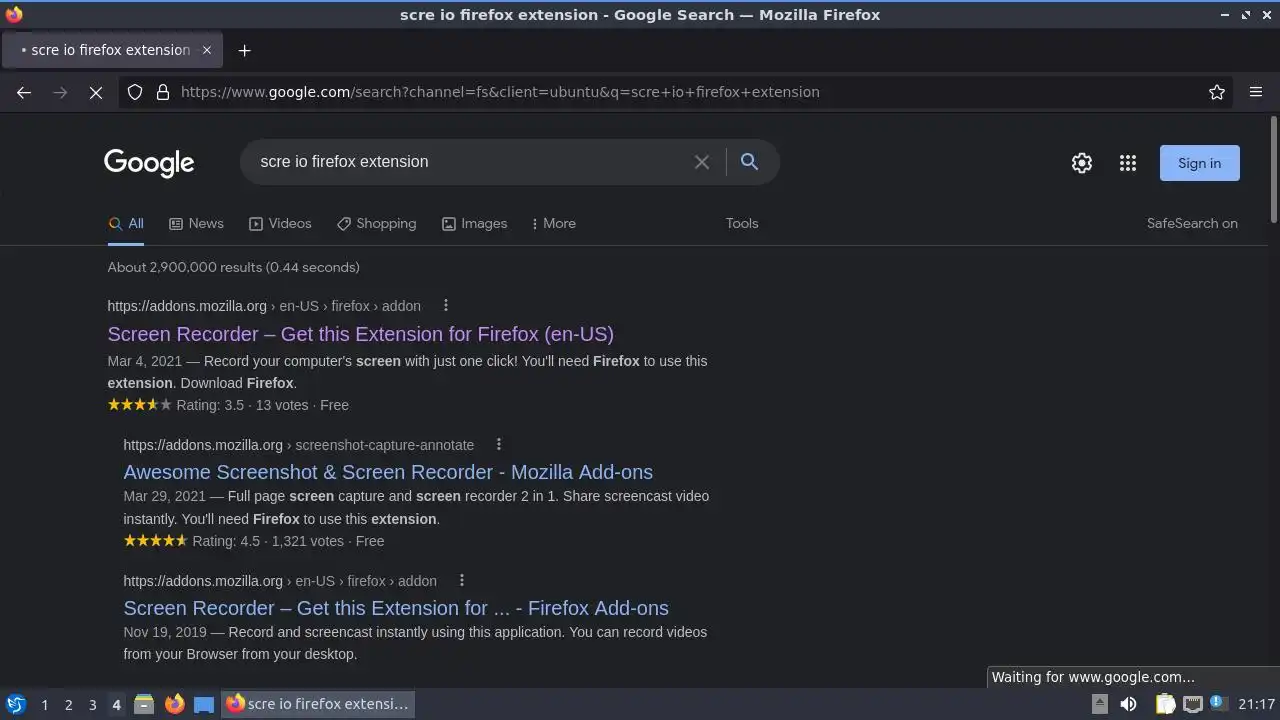Viewport: 1280px width, 720px height.
Task: Open 'Screen Recorder – Get this Extension for ... - Firefox Add-ons' result
Action: [396, 608]
